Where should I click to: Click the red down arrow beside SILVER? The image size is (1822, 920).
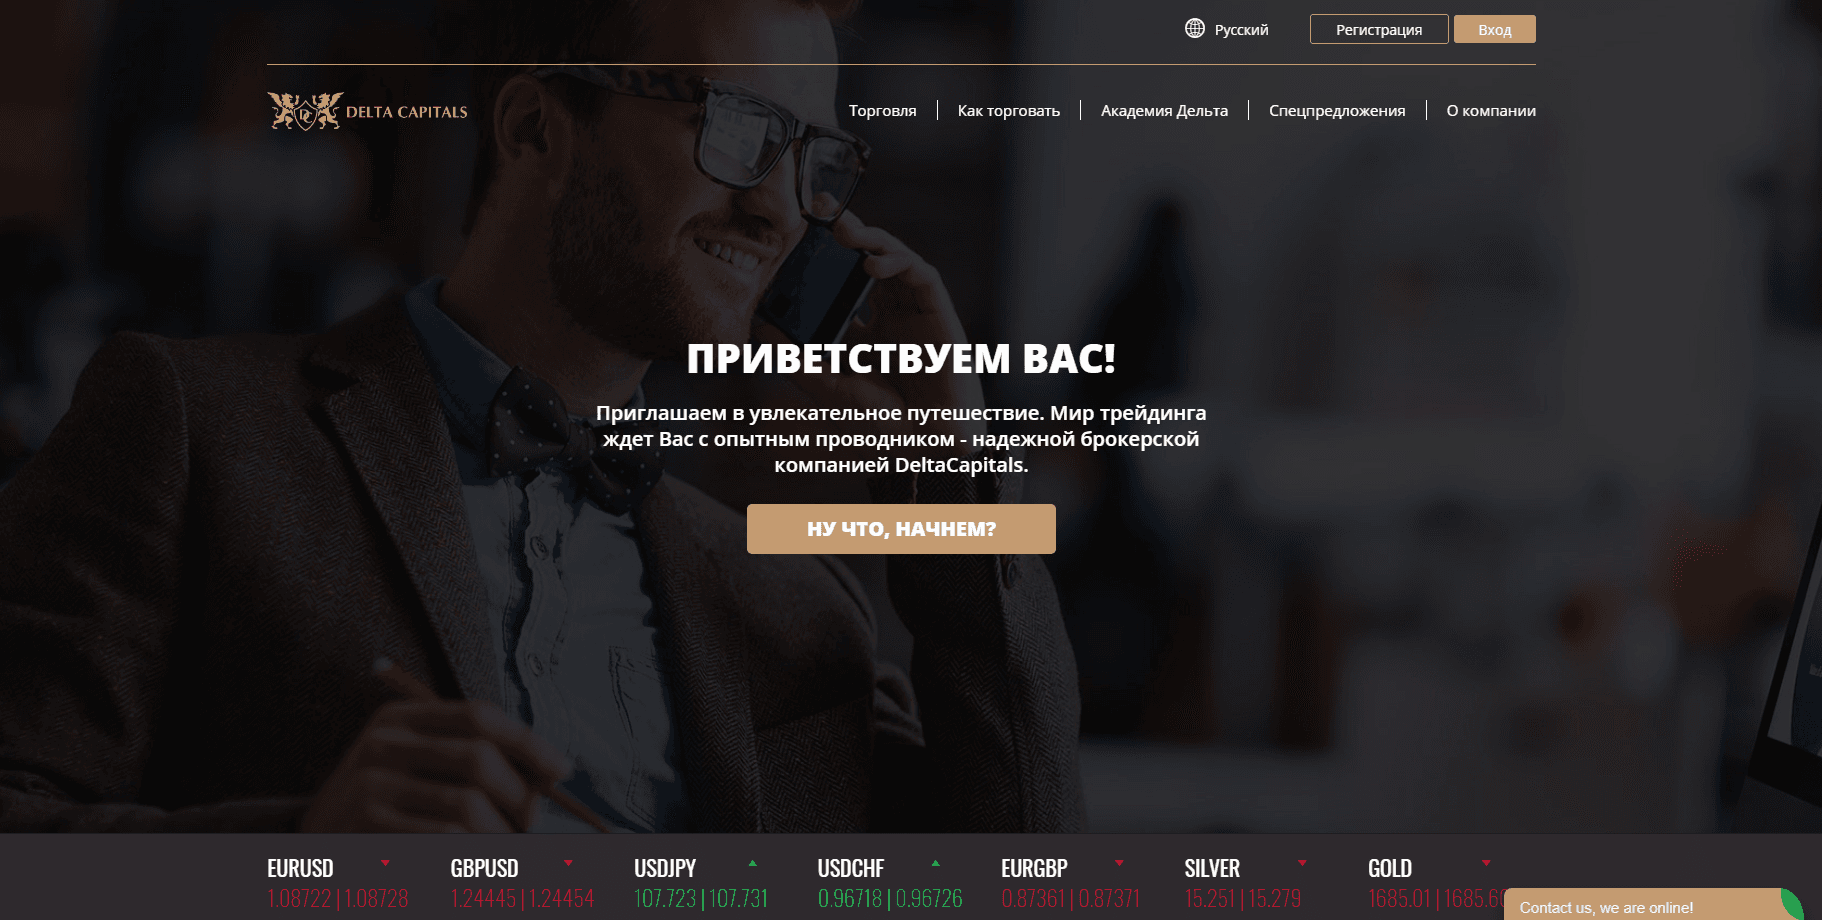tap(1302, 863)
